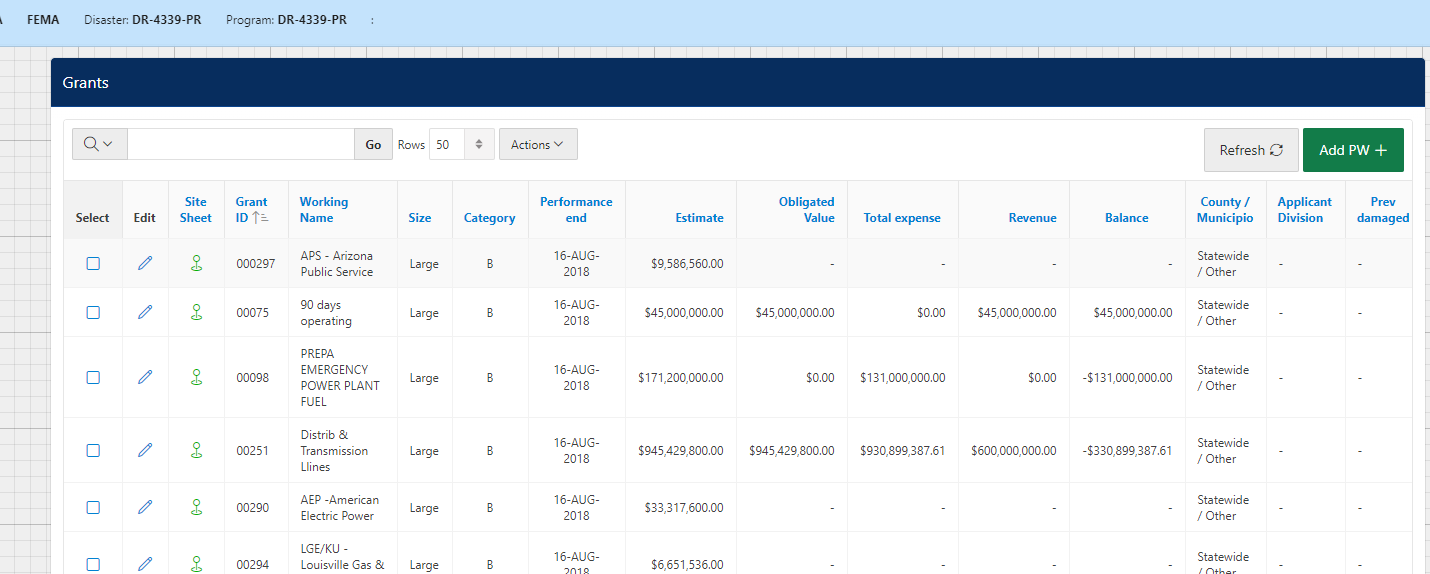Sort by Obligated Value column header
The width and height of the screenshot is (1430, 574).
tap(806, 209)
